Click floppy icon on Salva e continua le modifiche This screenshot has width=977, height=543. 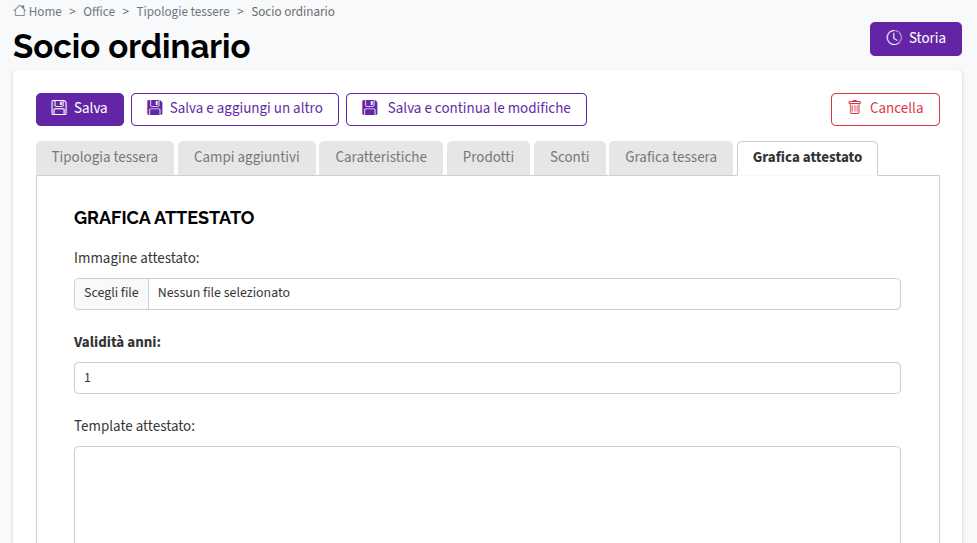(x=370, y=108)
